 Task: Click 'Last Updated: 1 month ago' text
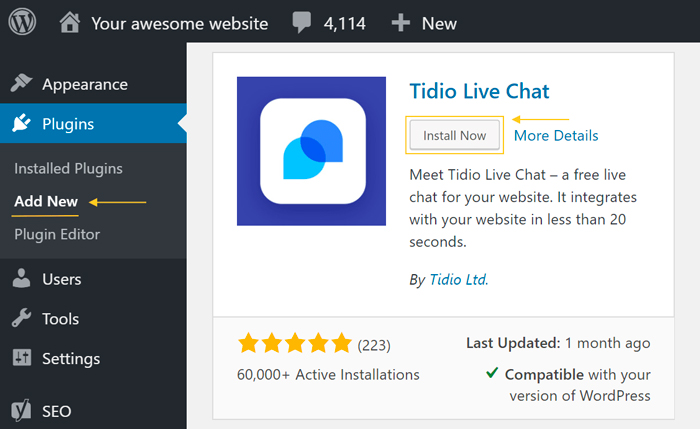(558, 343)
